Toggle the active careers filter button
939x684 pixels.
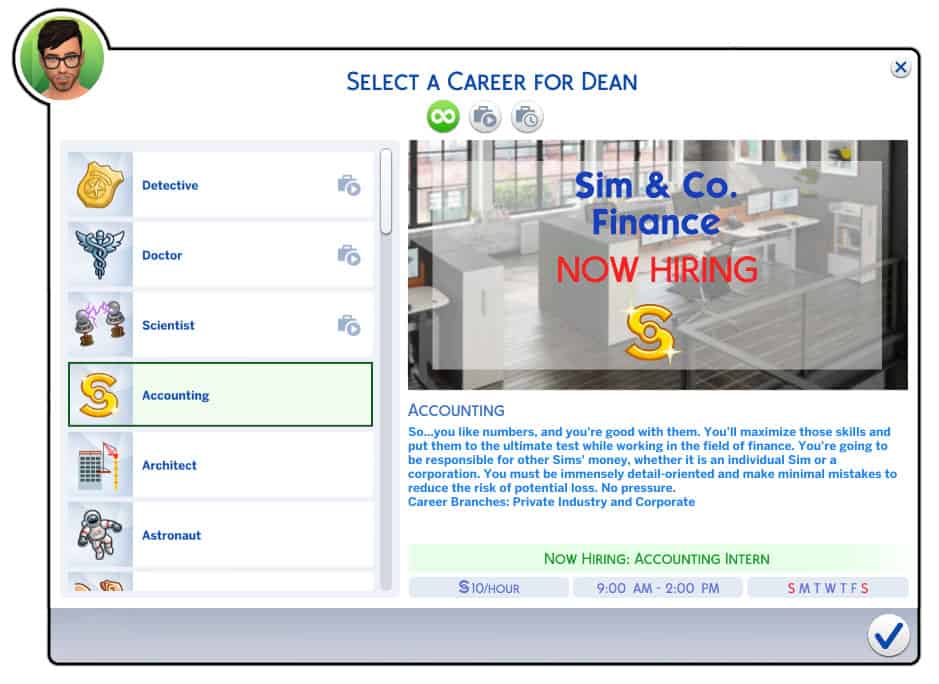coord(485,117)
